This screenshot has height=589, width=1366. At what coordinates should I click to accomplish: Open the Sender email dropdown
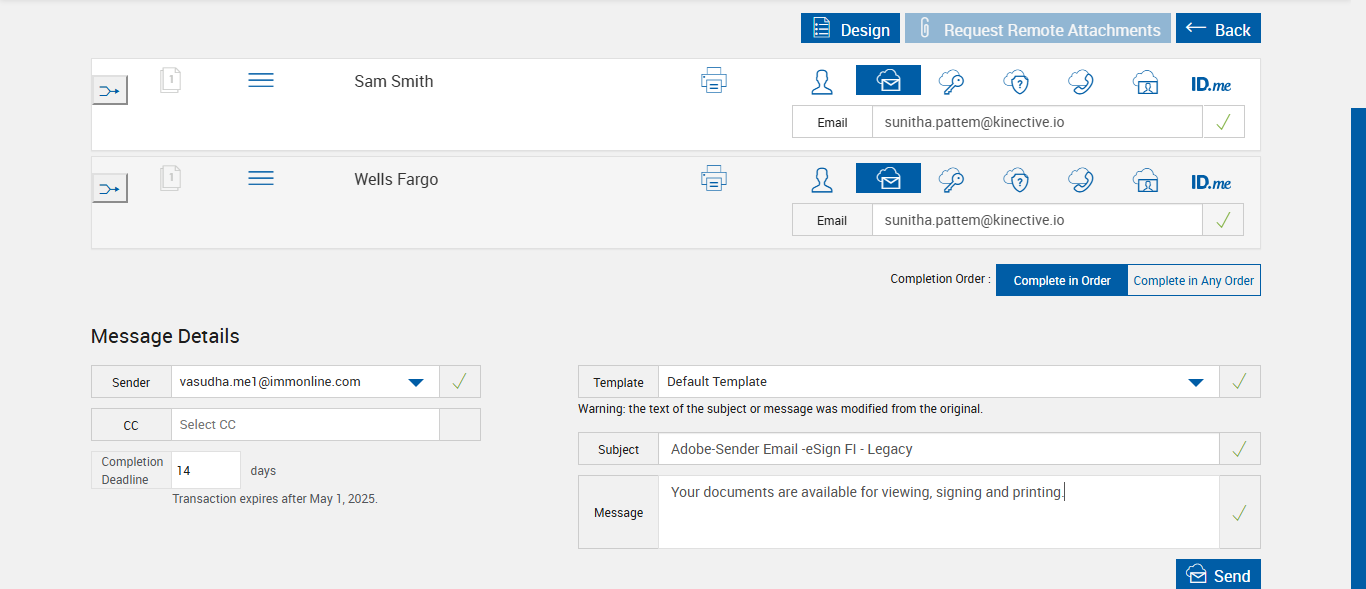[x=416, y=382]
